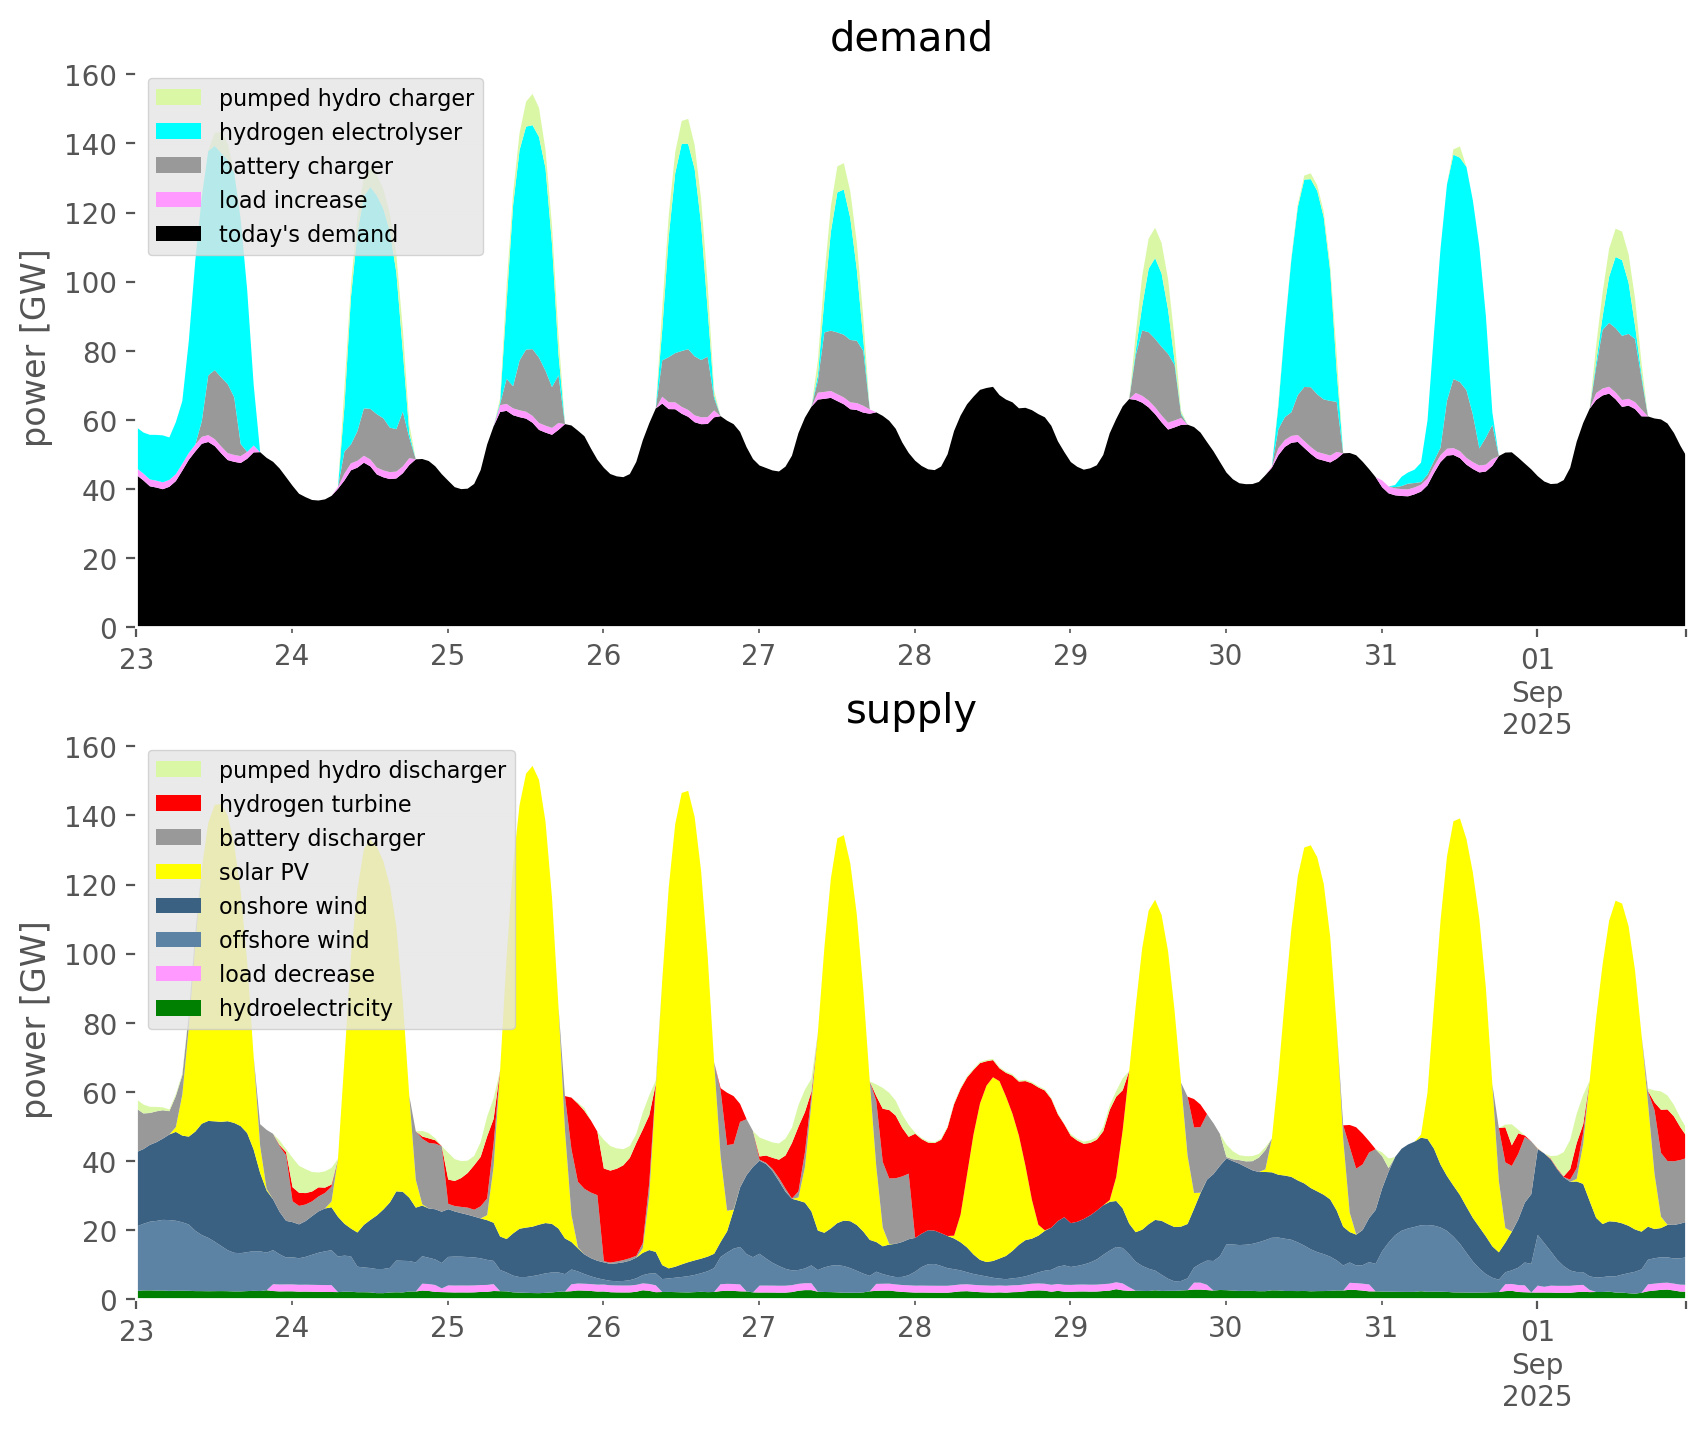Select the yellow solar PV legend swatch
Image resolution: width=1706 pixels, height=1431 pixels.
click(x=180, y=872)
